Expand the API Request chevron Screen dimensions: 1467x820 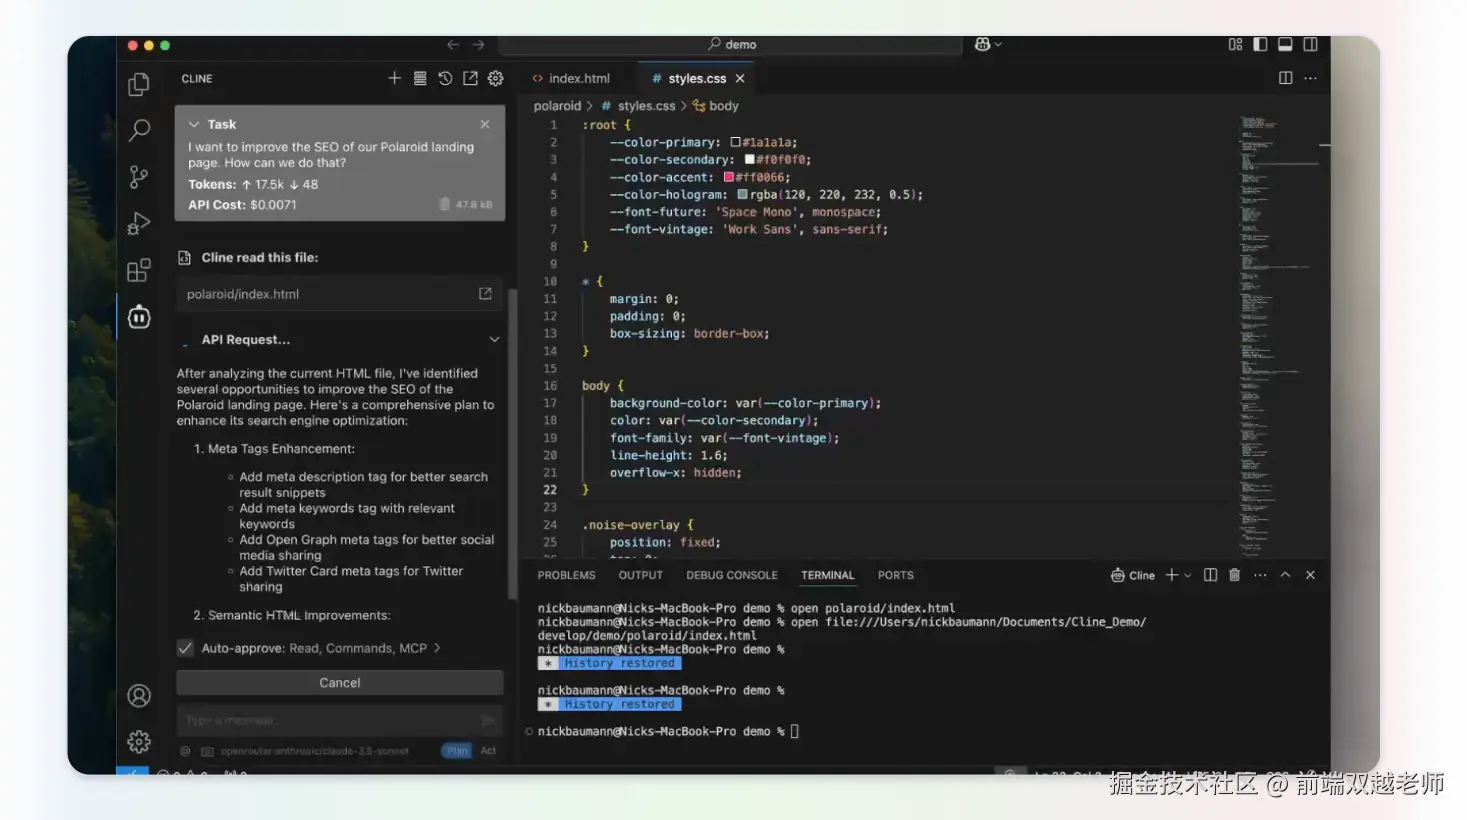pyautogui.click(x=494, y=339)
